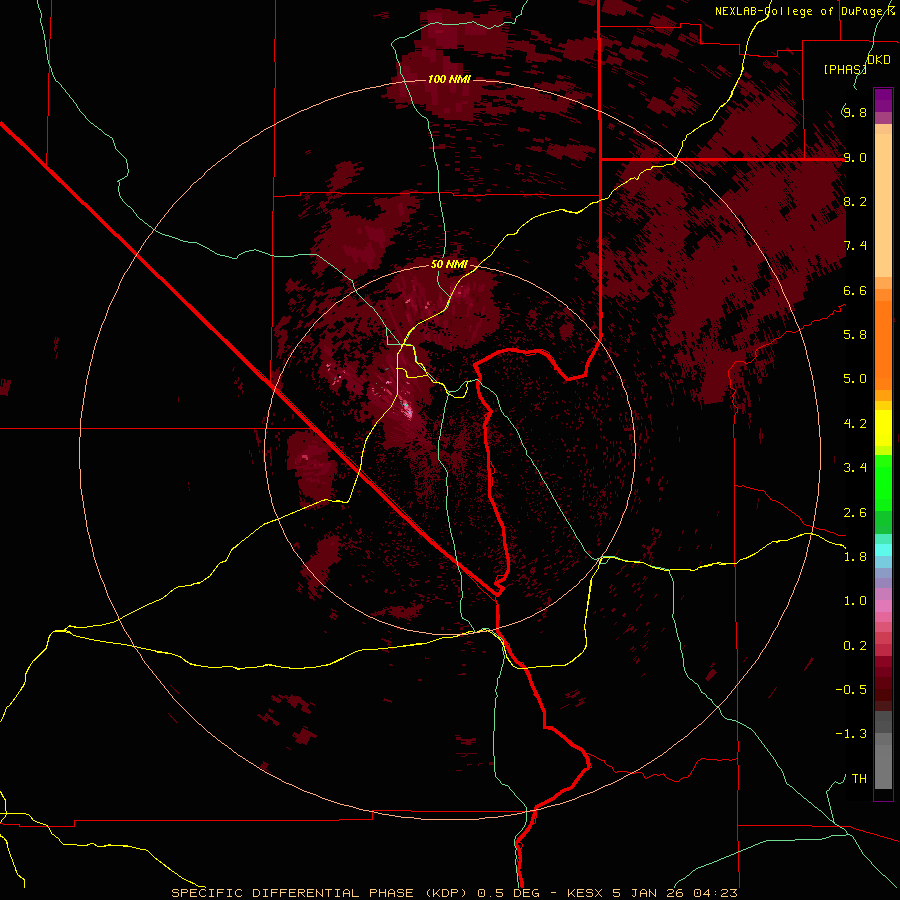Click the 3.4 color scale value
Image resolution: width=900 pixels, height=900 pixels.
[x=855, y=468]
